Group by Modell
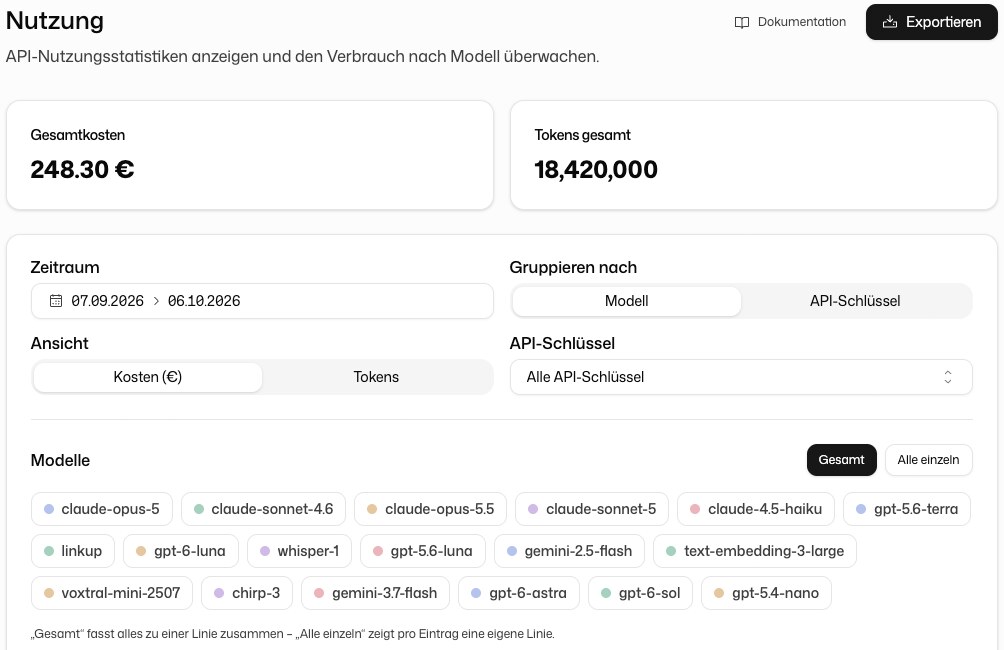This screenshot has height=650, width=1004. point(626,301)
